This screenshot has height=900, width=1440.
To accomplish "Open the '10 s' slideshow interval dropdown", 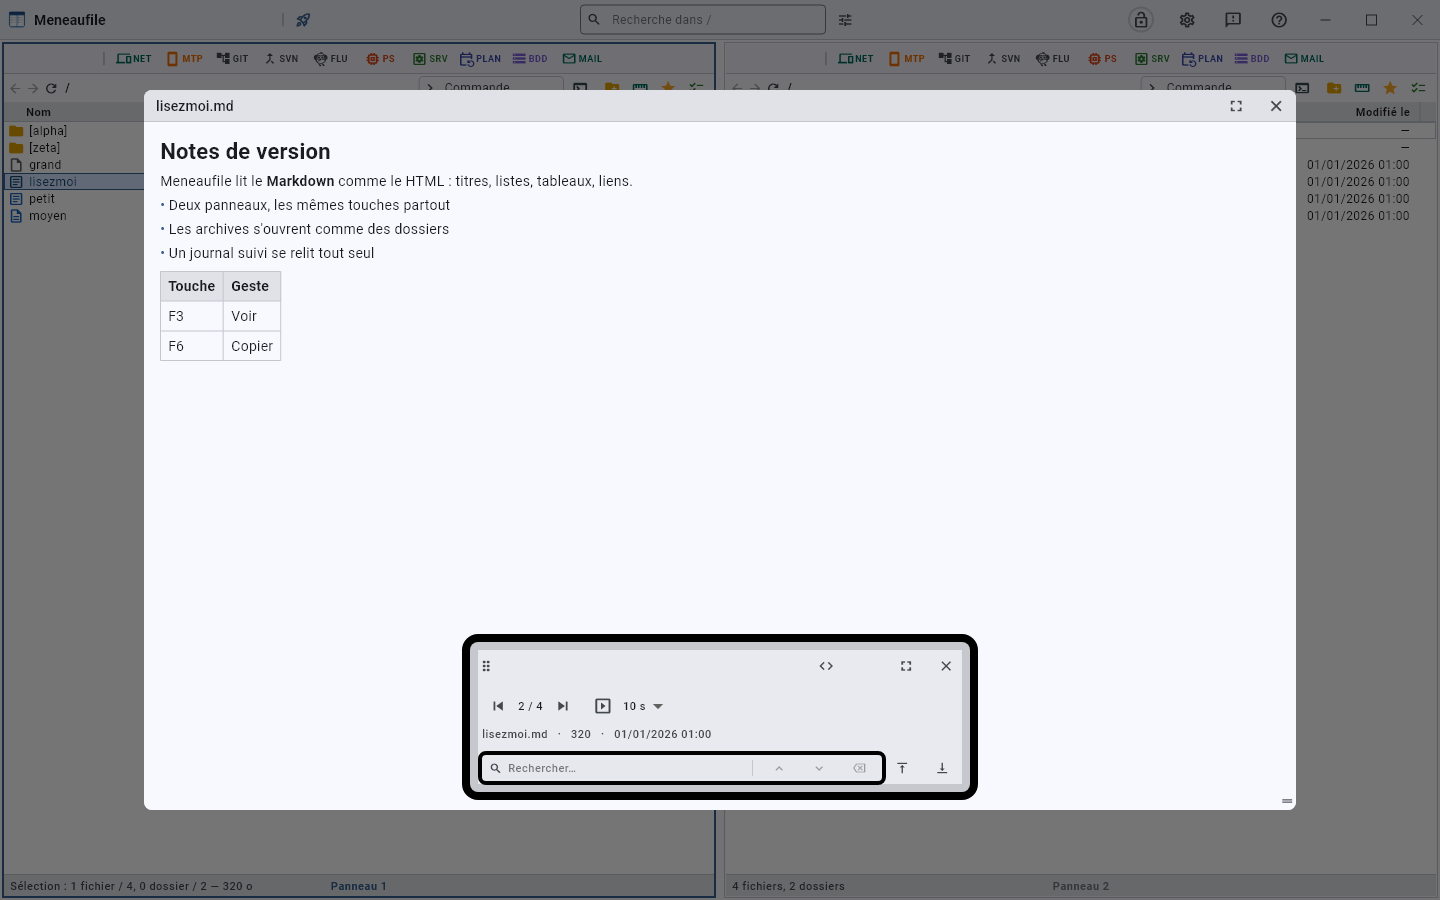I will click(643, 706).
